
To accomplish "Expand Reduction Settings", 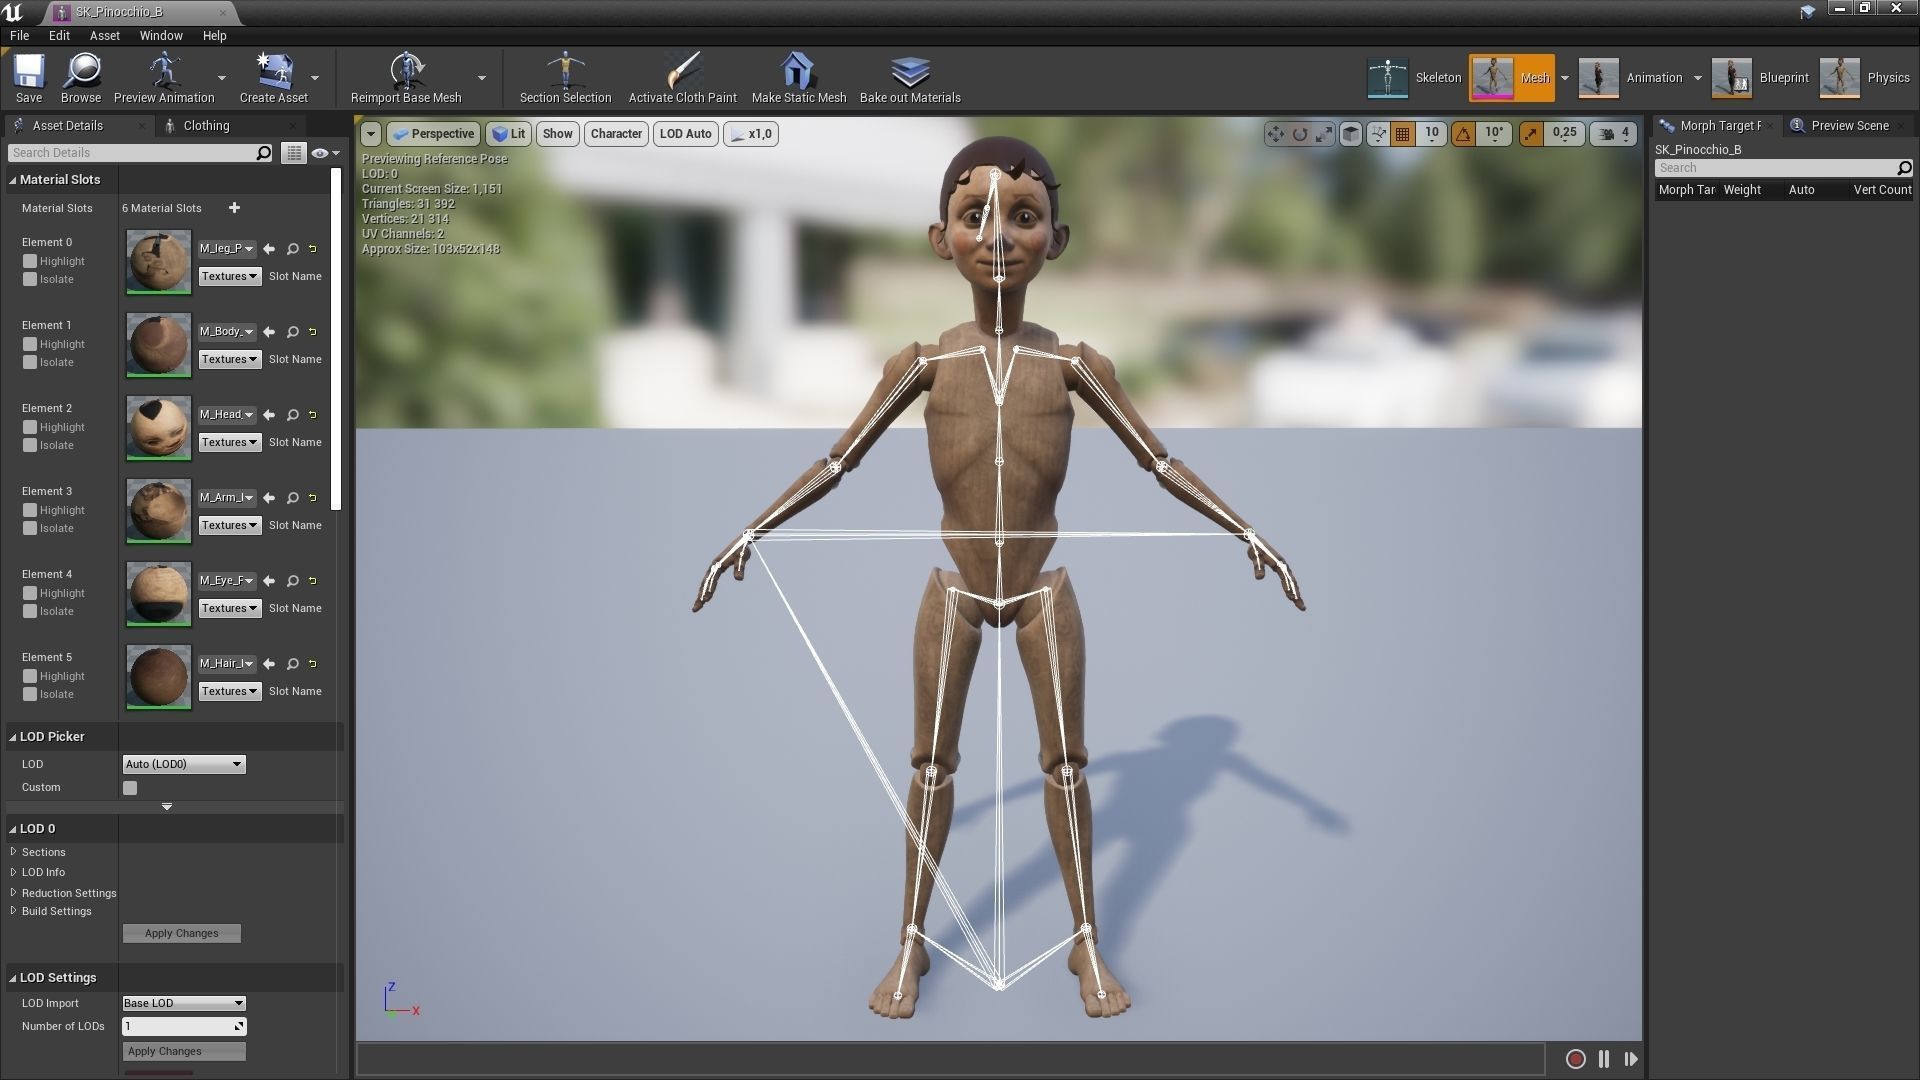I will click(x=14, y=892).
